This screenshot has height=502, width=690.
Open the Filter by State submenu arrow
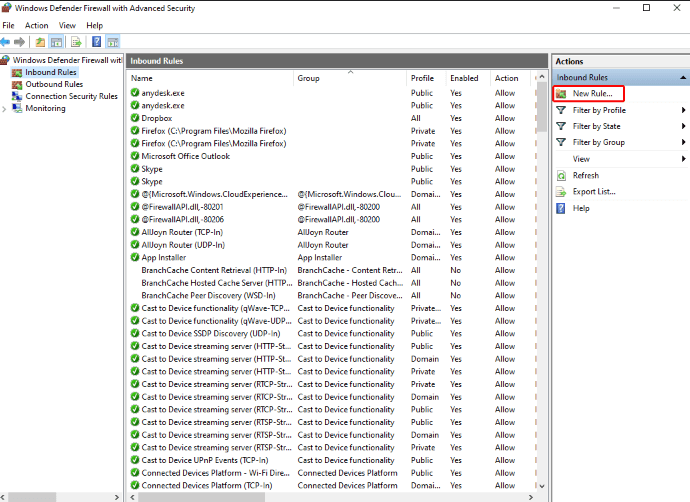coord(683,126)
